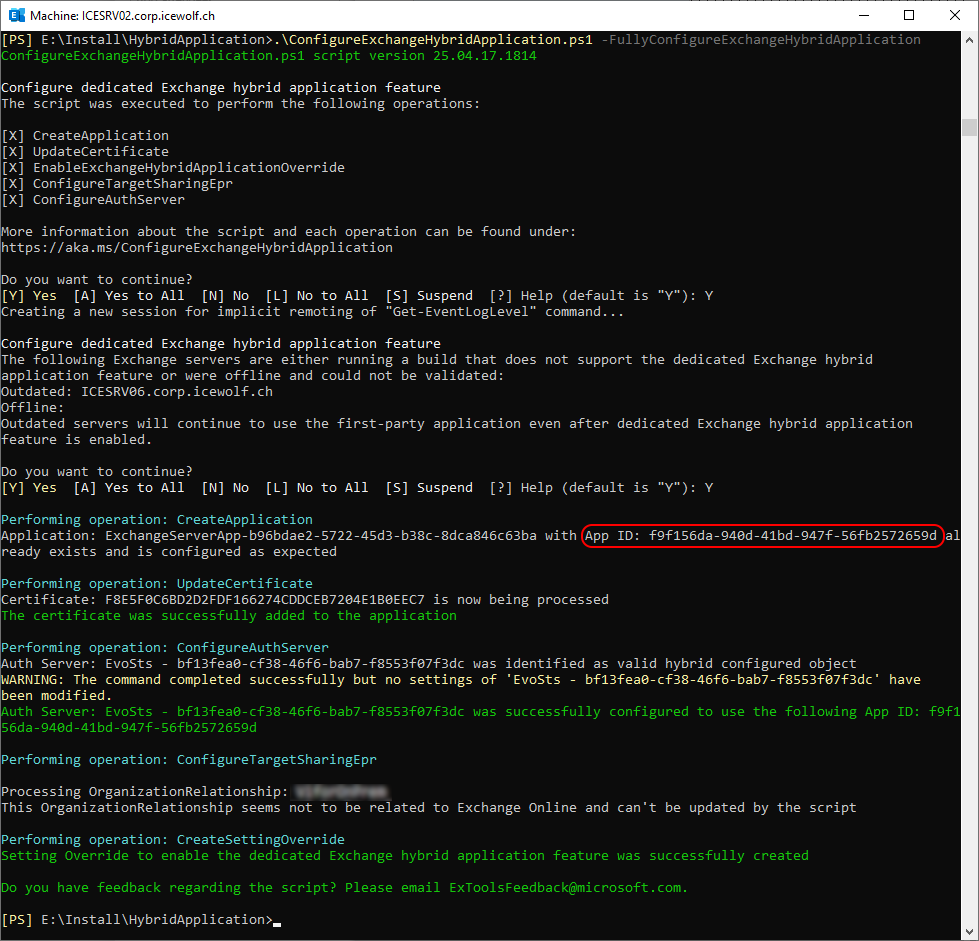The image size is (979, 941).
Task: Minimize the Exchange shell window
Action: 864,16
